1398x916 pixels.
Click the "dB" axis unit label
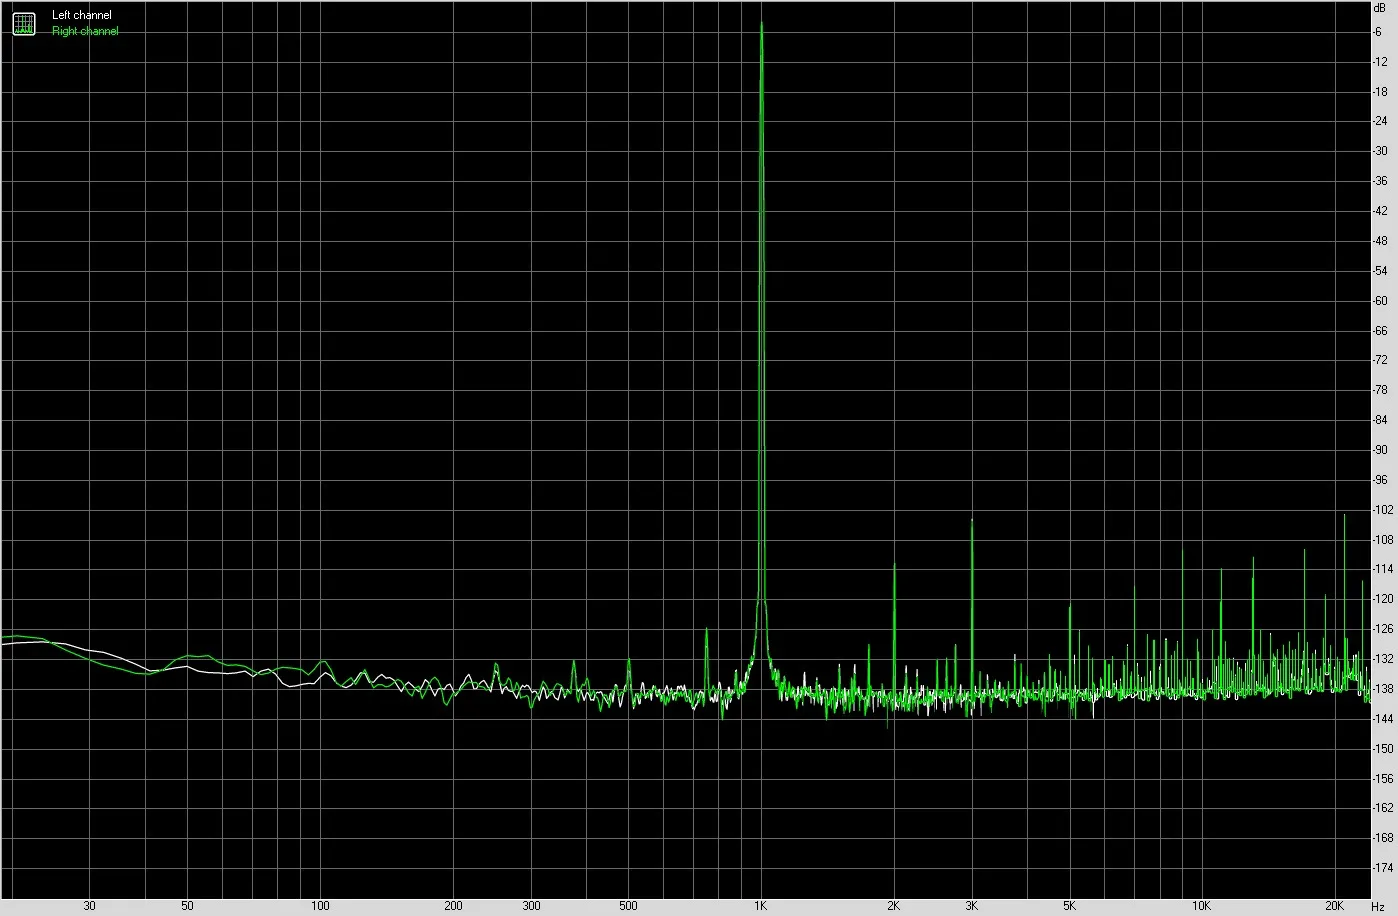pyautogui.click(x=1380, y=7)
